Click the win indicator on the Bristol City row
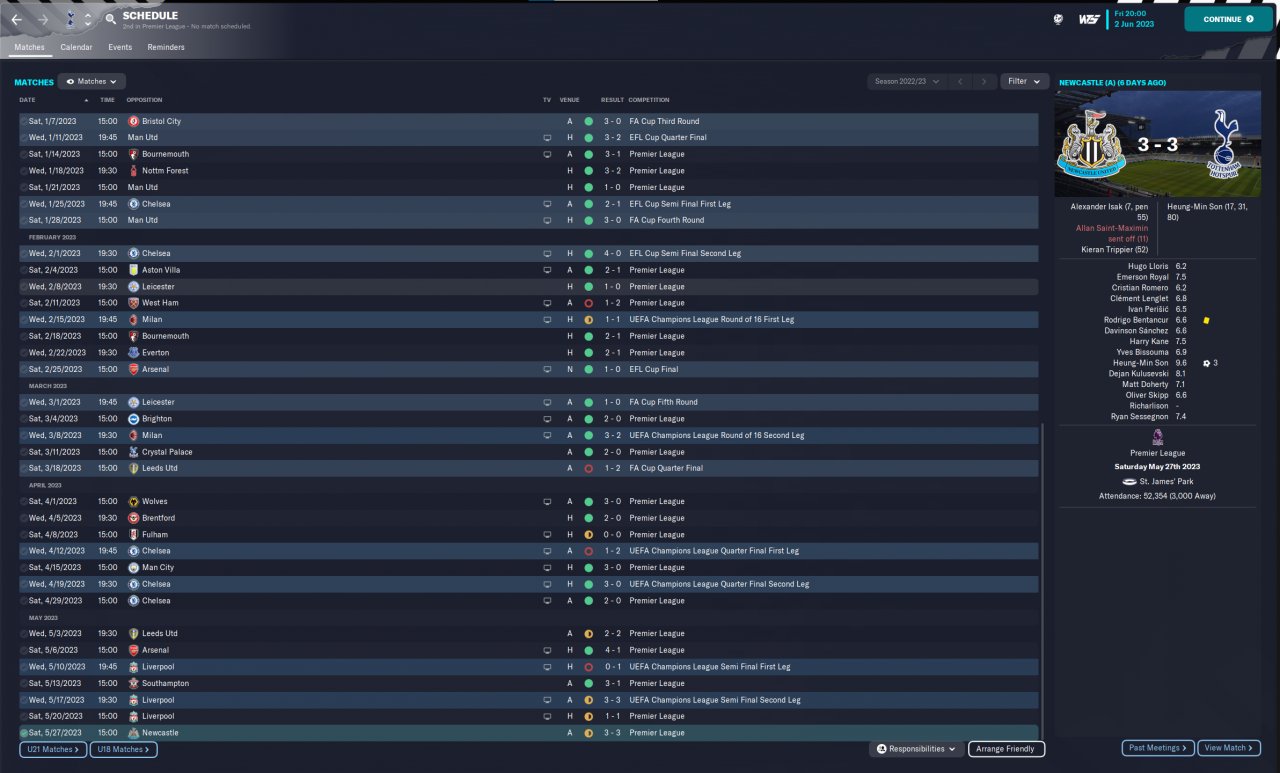This screenshot has height=773, width=1280. click(588, 121)
